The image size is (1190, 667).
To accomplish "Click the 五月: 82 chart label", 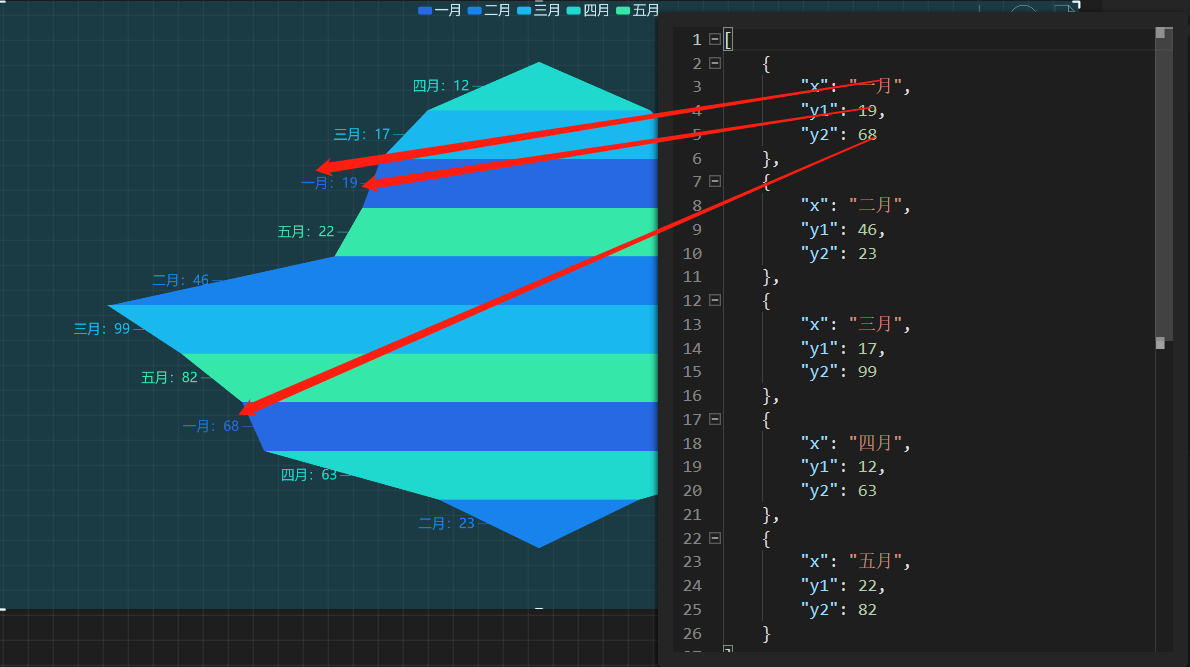I will tap(169, 377).
